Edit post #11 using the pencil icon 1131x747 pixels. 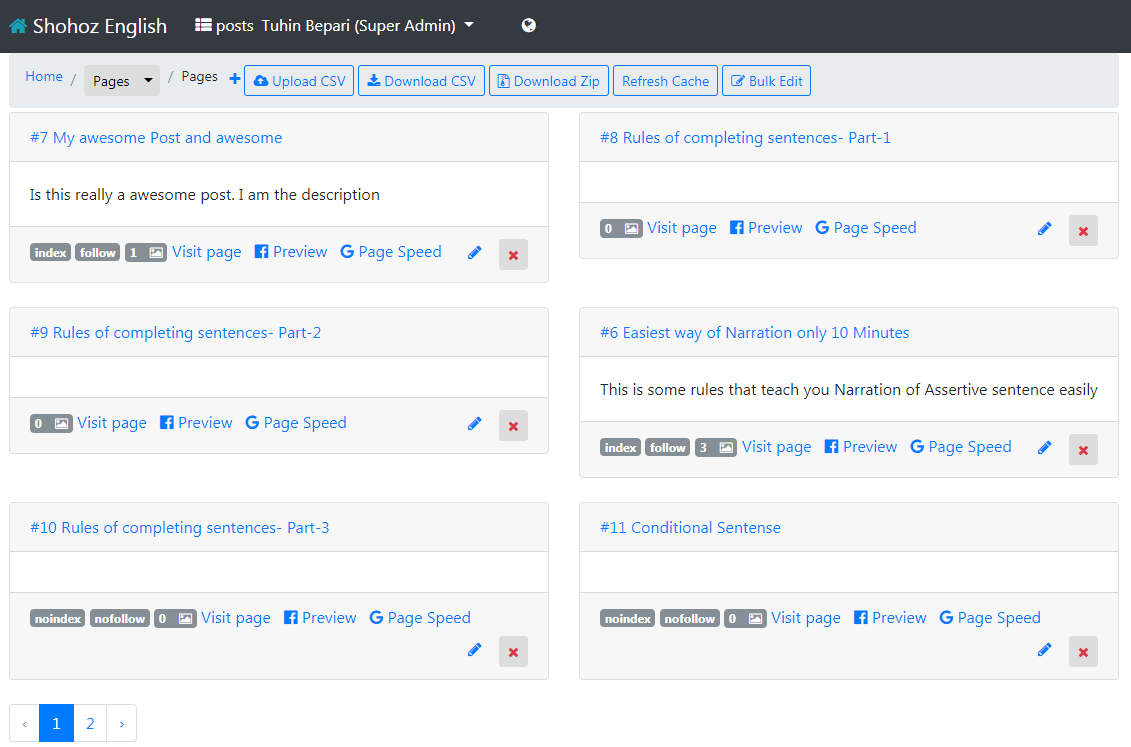point(1044,650)
